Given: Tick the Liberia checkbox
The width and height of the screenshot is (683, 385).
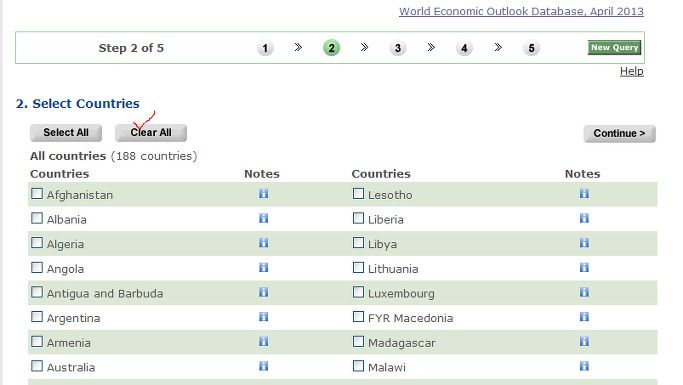Looking at the screenshot, I should [x=358, y=218].
